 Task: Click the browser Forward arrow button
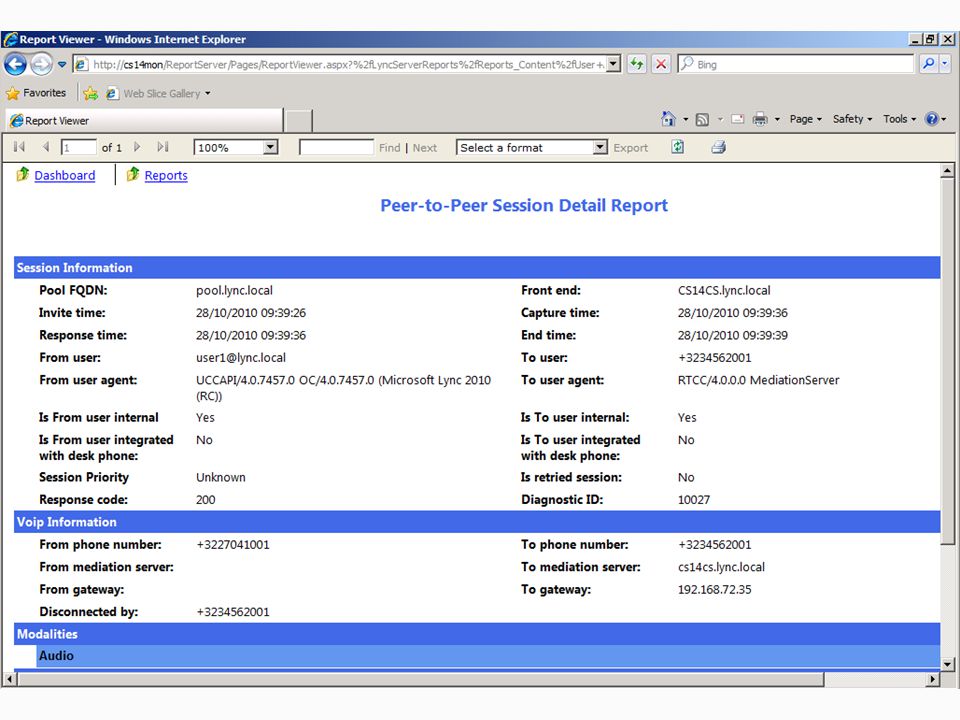pos(41,64)
